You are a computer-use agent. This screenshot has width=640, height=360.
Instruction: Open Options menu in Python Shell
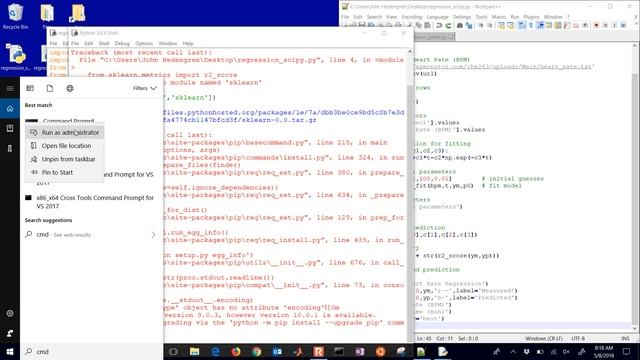tap(144, 43)
